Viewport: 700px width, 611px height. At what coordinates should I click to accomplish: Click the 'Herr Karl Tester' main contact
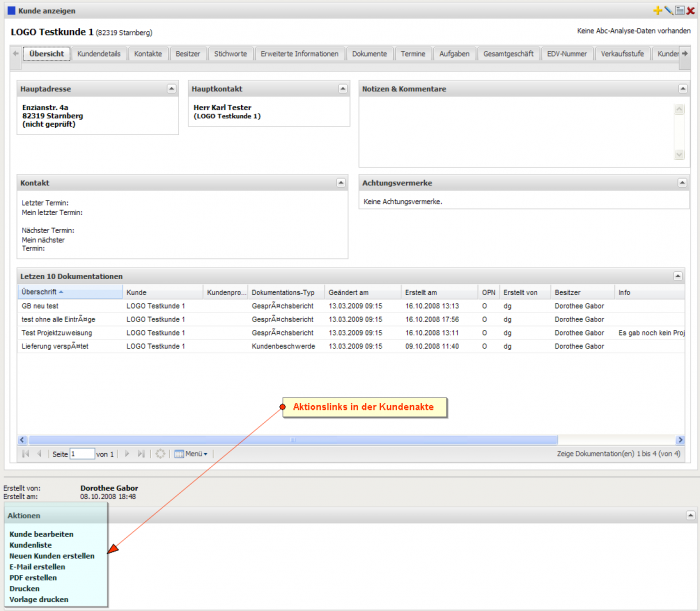[222, 108]
